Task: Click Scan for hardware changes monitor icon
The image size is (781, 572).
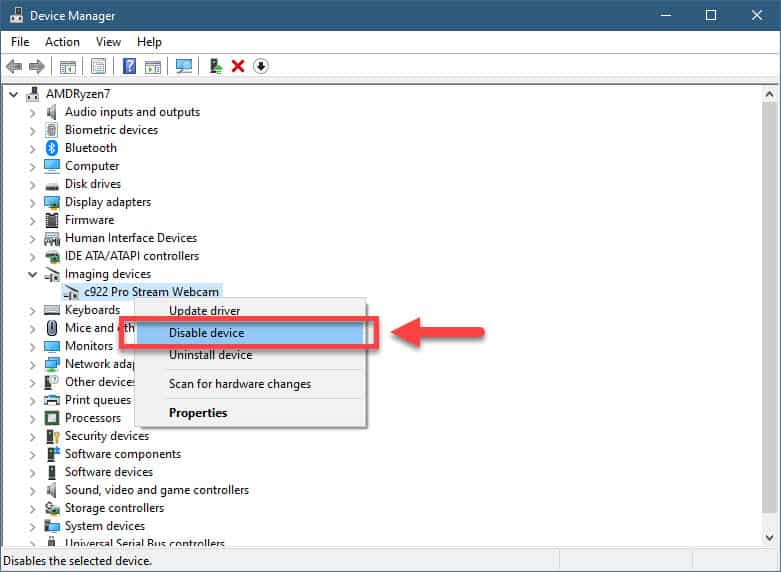Action: (184, 66)
